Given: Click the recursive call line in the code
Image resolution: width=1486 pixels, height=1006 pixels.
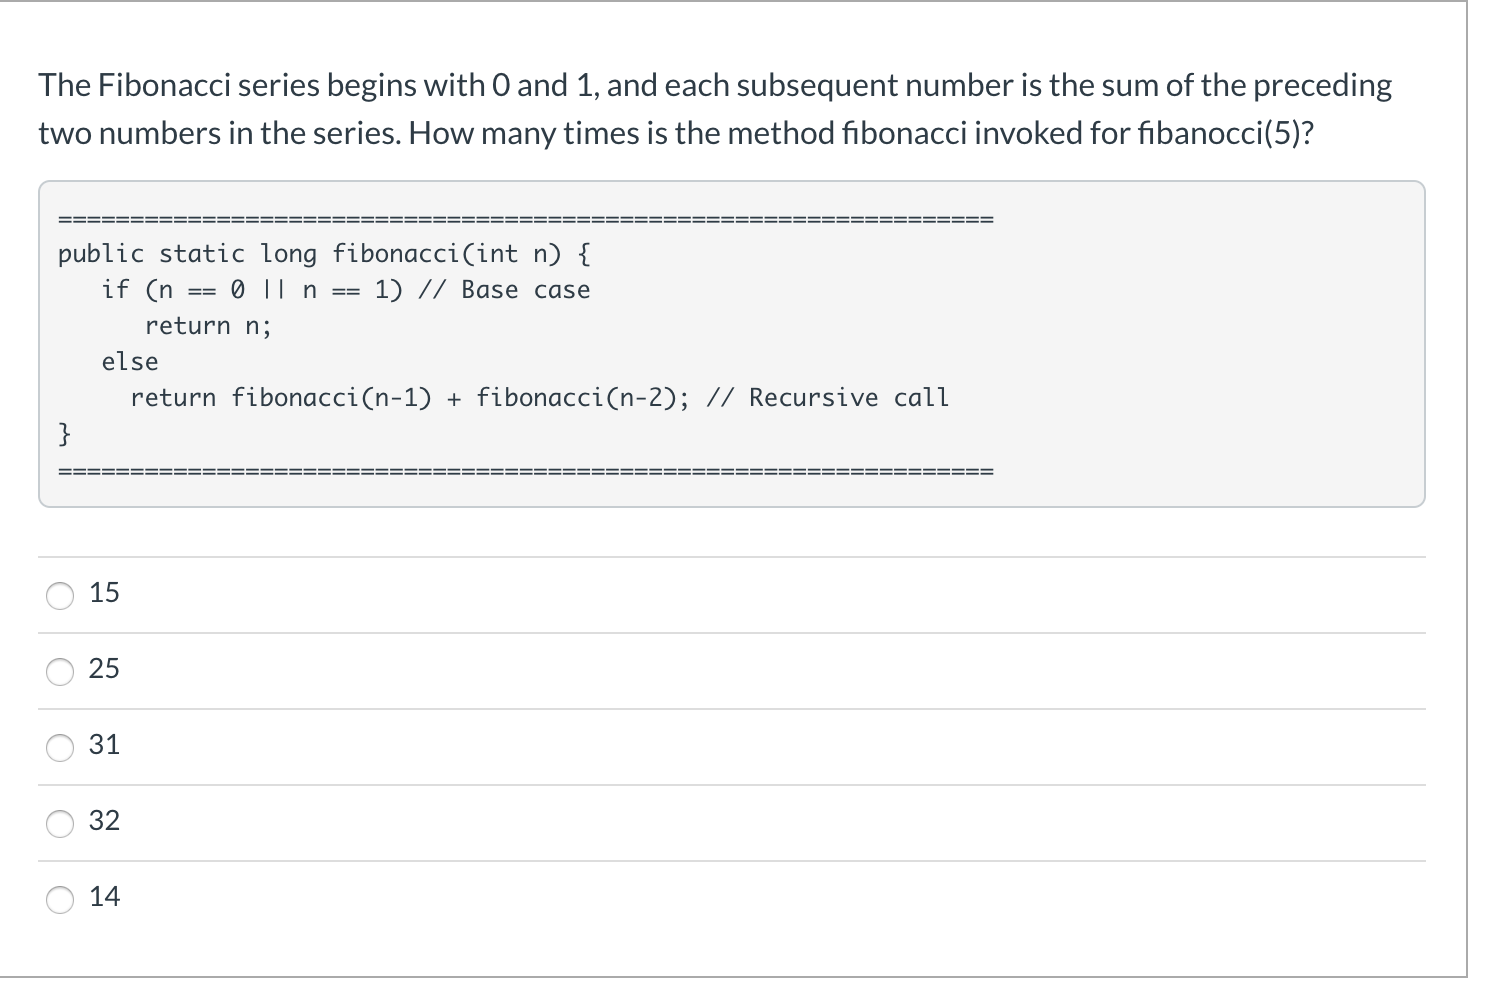Looking at the screenshot, I should pos(540,397).
